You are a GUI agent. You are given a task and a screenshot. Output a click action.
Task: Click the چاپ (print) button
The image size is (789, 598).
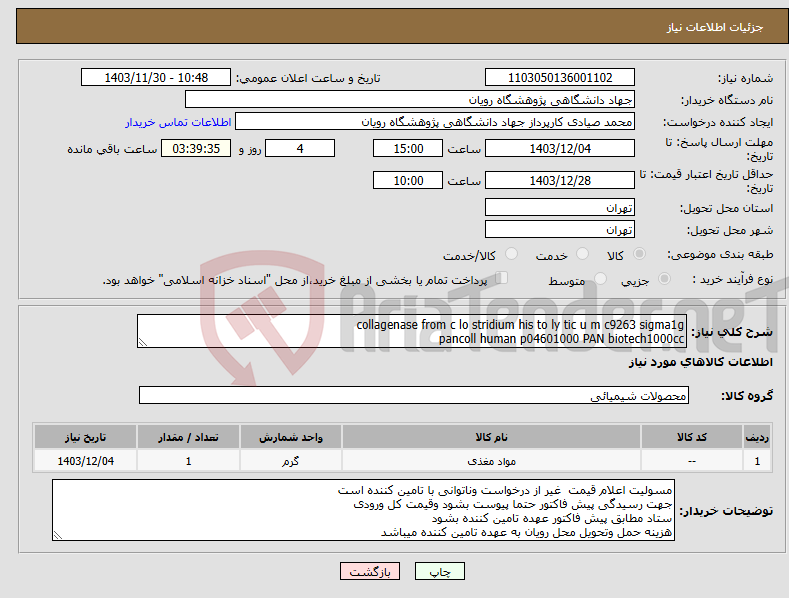click(x=439, y=571)
